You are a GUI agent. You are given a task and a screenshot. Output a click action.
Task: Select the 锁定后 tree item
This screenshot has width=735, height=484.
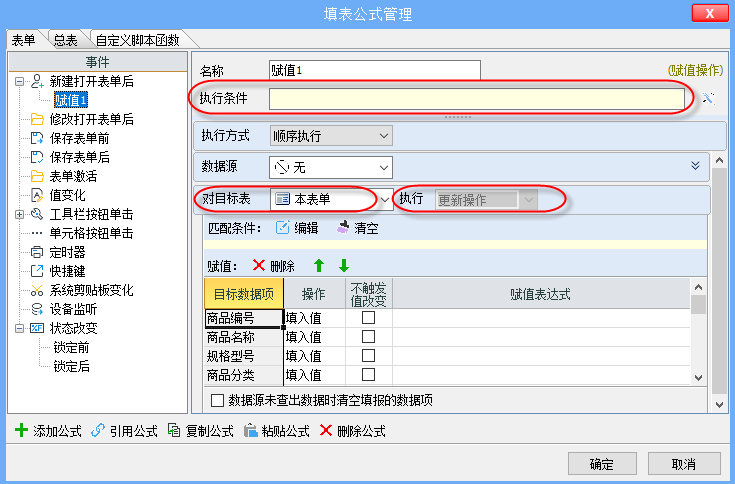point(71,366)
